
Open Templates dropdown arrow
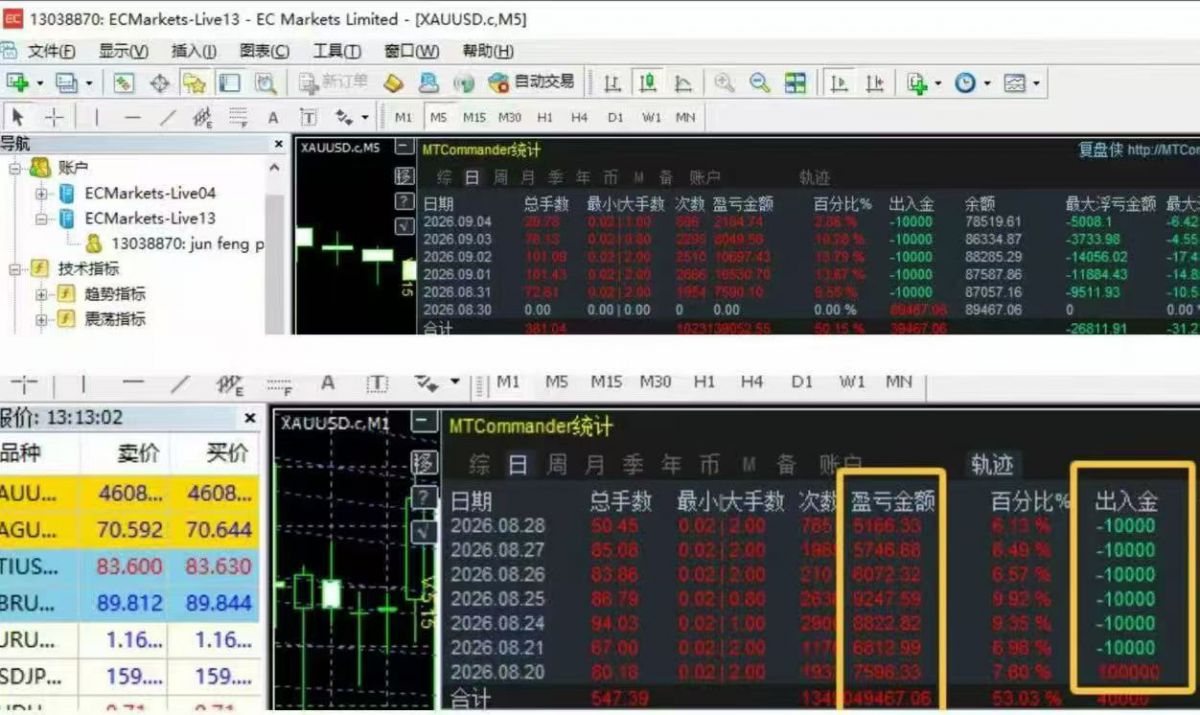pos(1036,83)
